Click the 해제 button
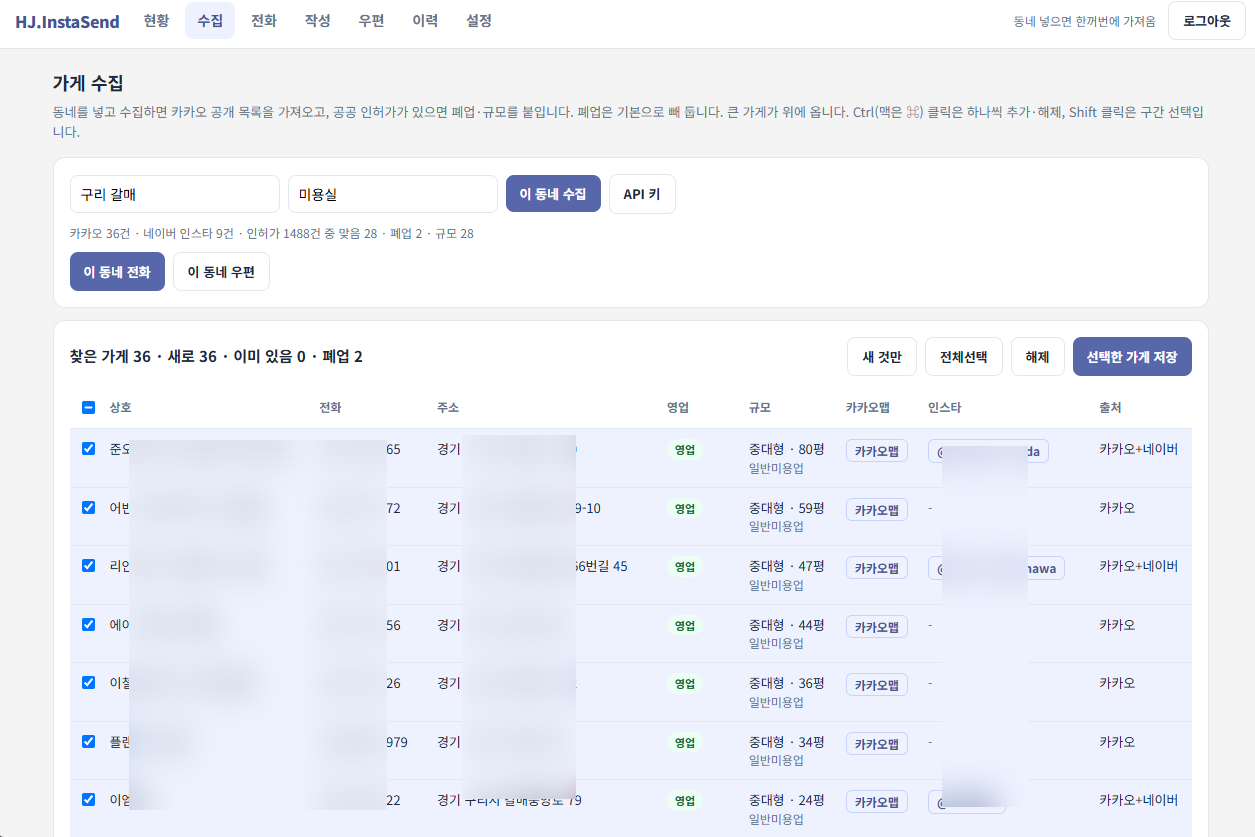Image resolution: width=1255 pixels, height=837 pixels. click(1038, 356)
